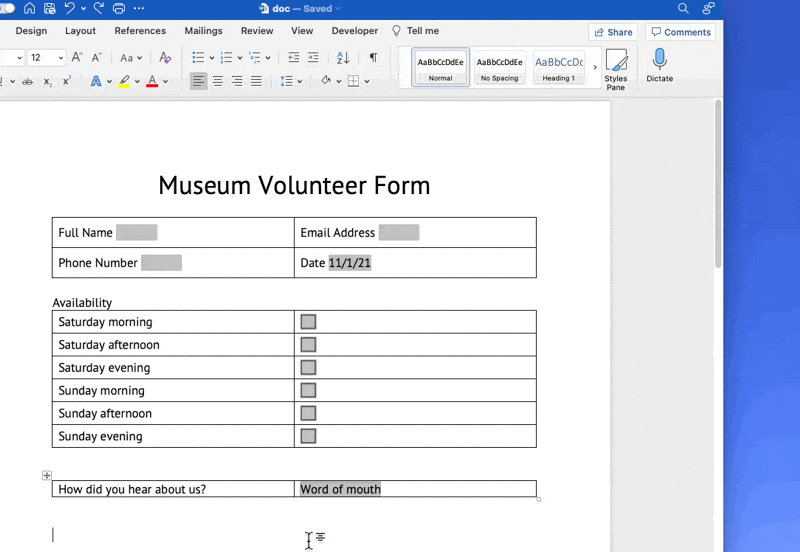Tick the Sunday afternoon checkbox
This screenshot has width=800, height=552.
coord(308,413)
